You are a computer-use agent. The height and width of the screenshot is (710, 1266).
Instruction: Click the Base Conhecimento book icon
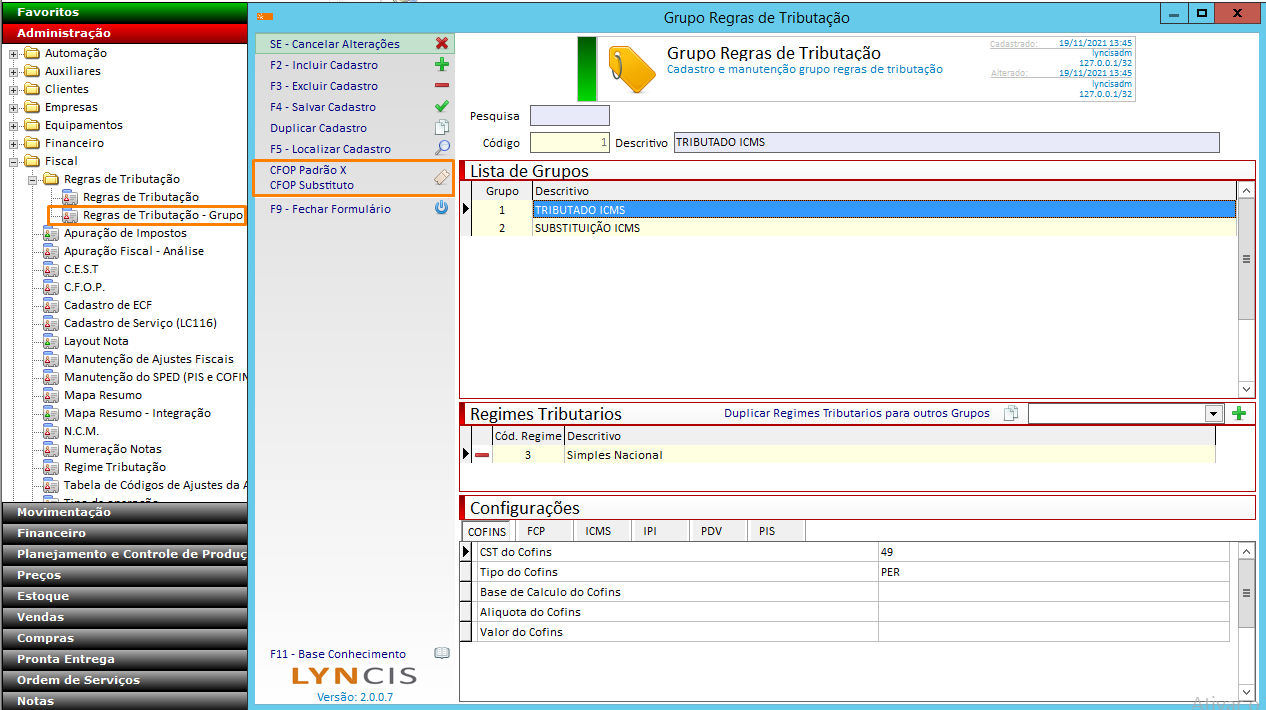tap(441, 654)
